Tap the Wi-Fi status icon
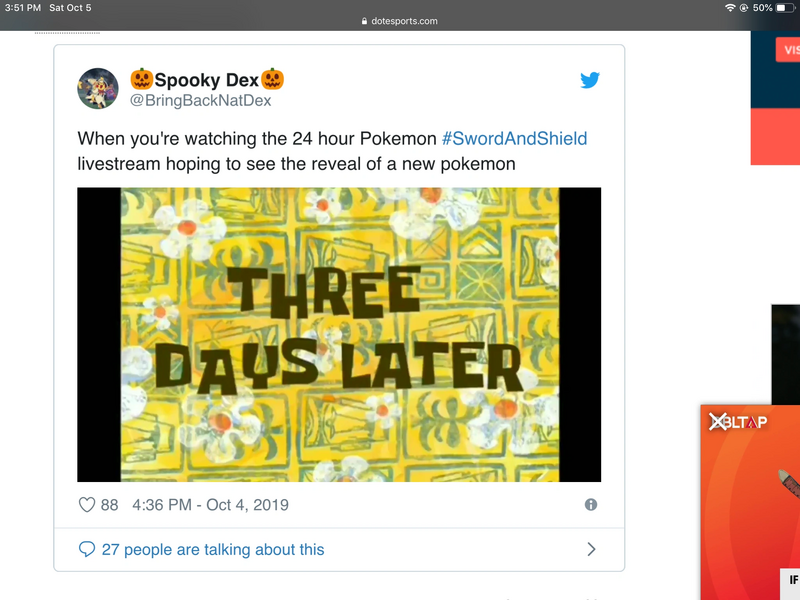 pos(730,8)
